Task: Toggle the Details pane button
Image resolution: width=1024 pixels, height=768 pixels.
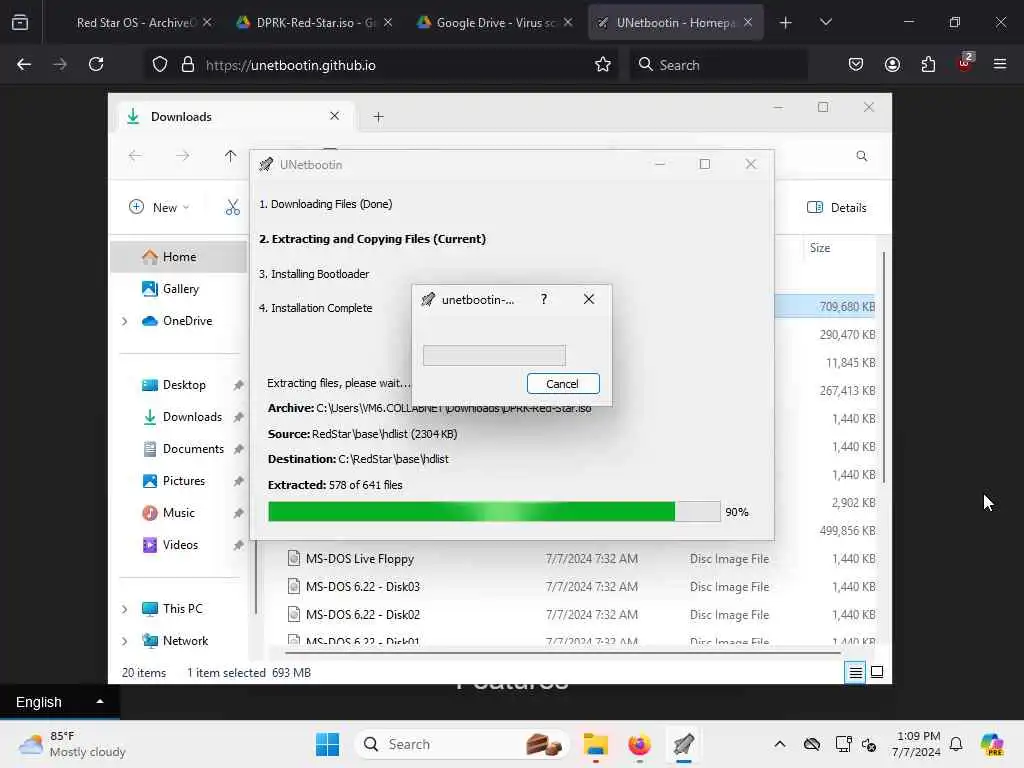Action: click(837, 208)
